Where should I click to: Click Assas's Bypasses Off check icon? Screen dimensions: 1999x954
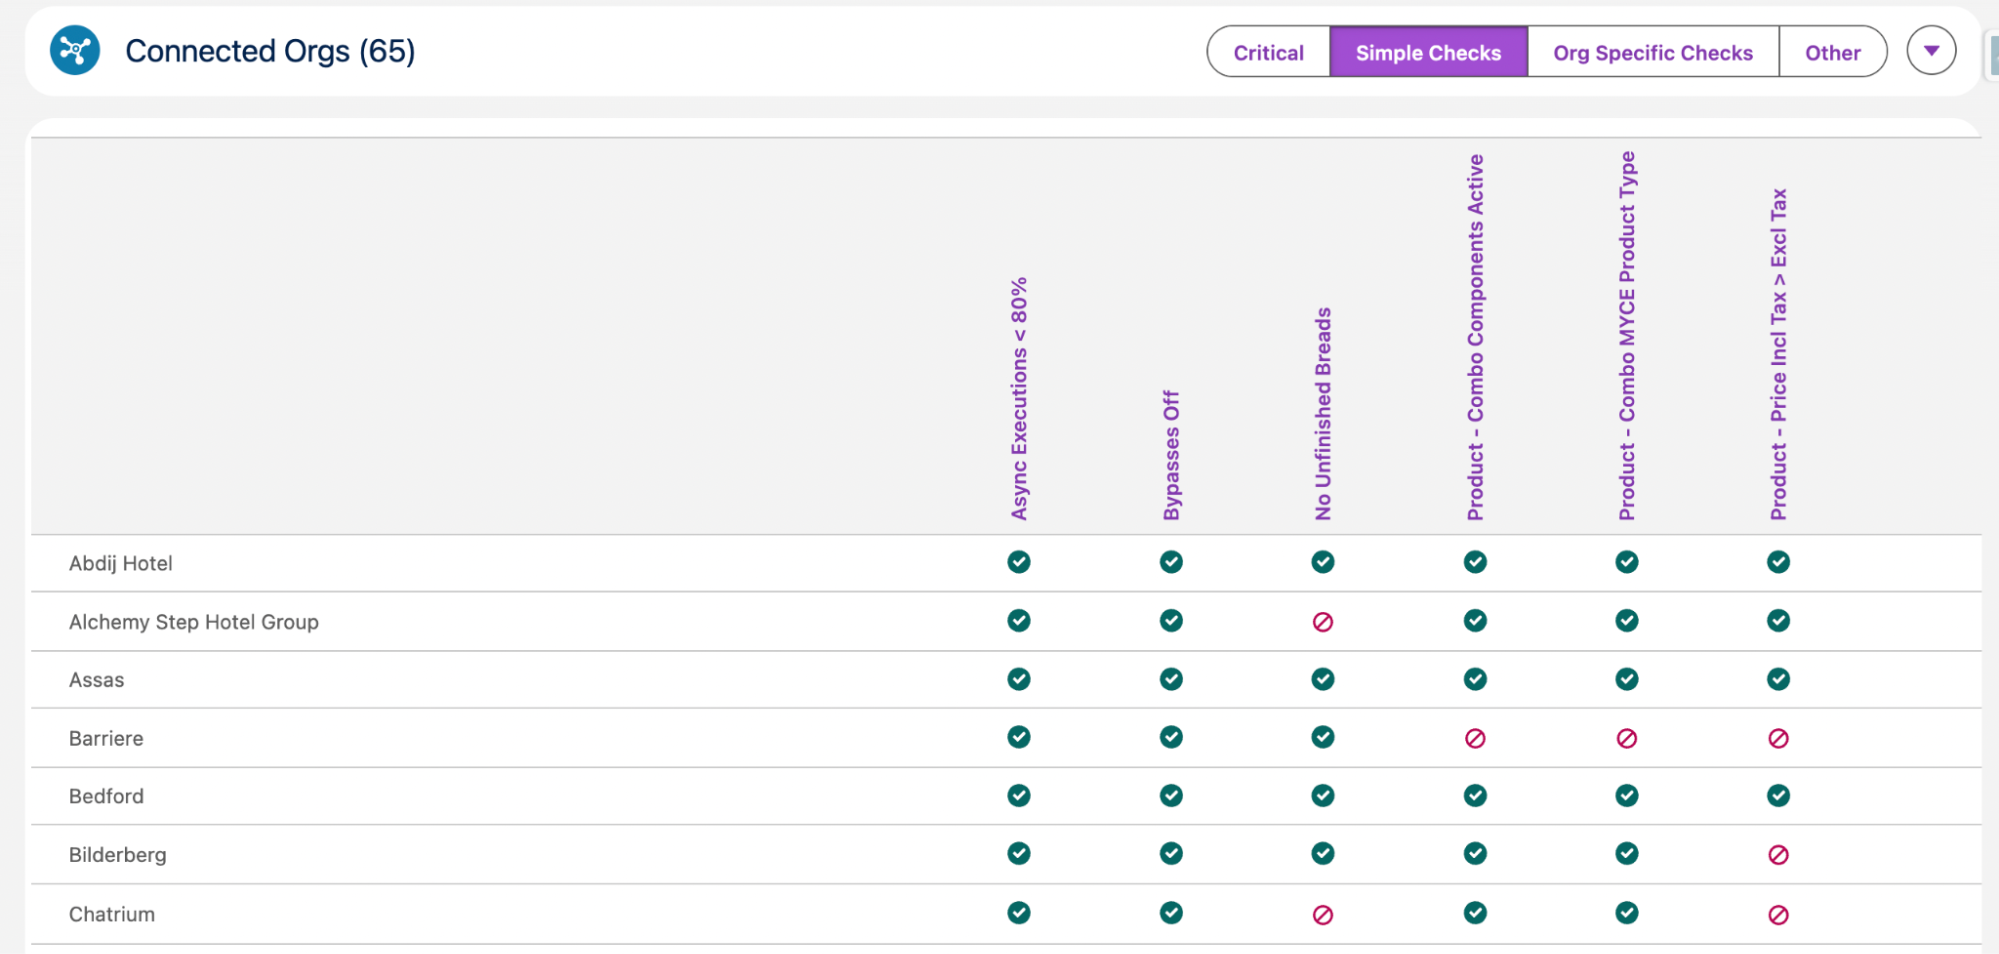click(1171, 679)
